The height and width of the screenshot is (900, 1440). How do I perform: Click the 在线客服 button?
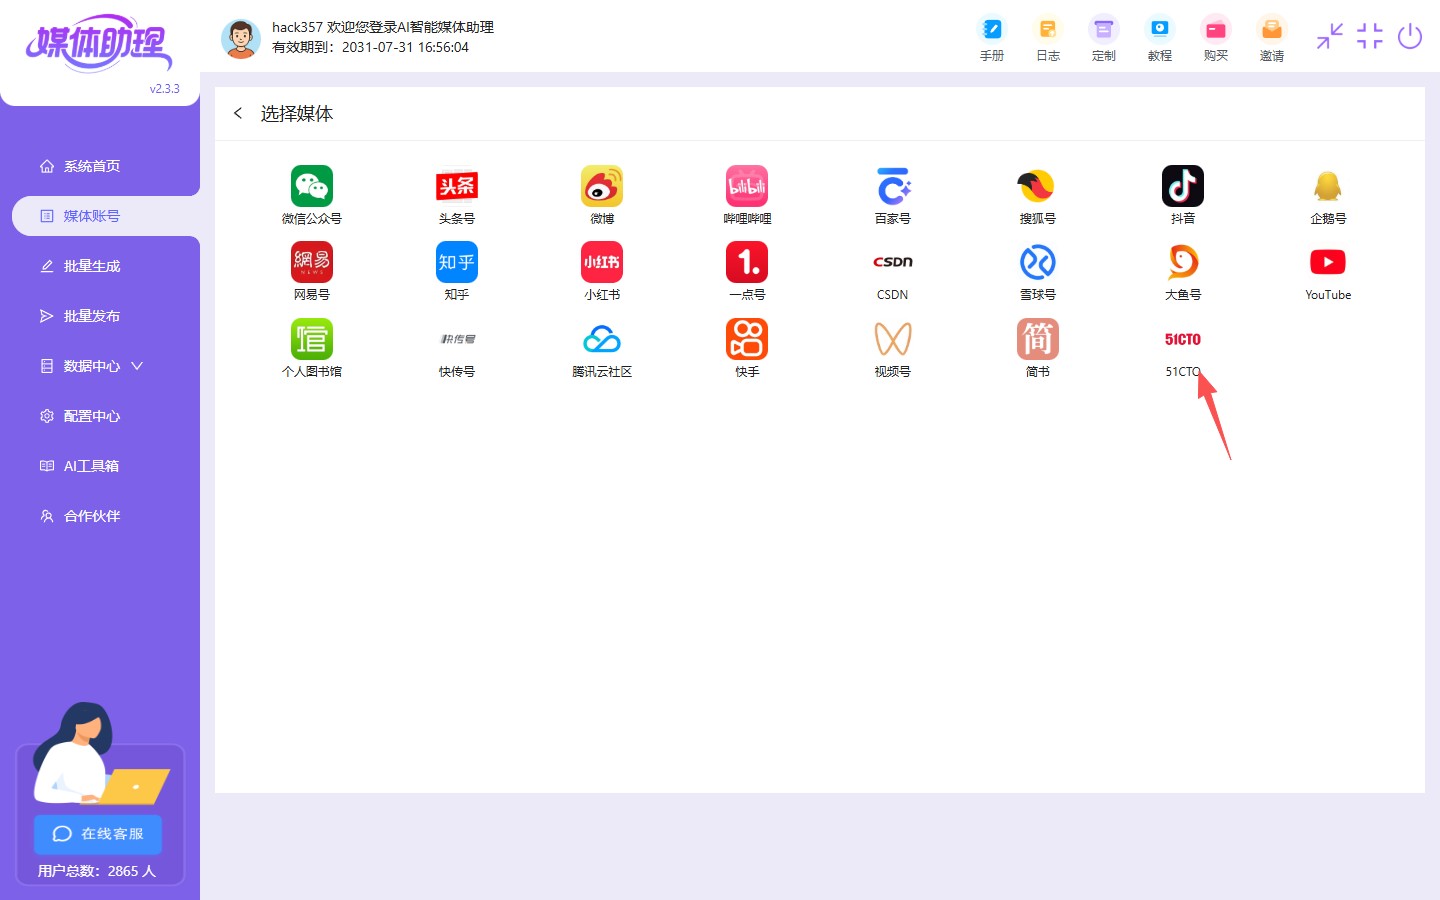coord(98,834)
